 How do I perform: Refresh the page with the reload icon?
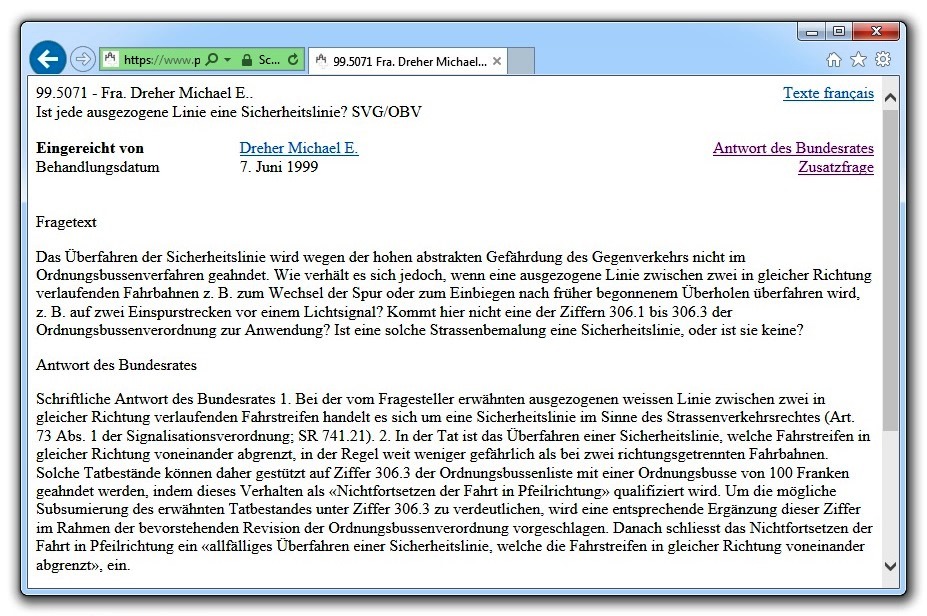(293, 59)
